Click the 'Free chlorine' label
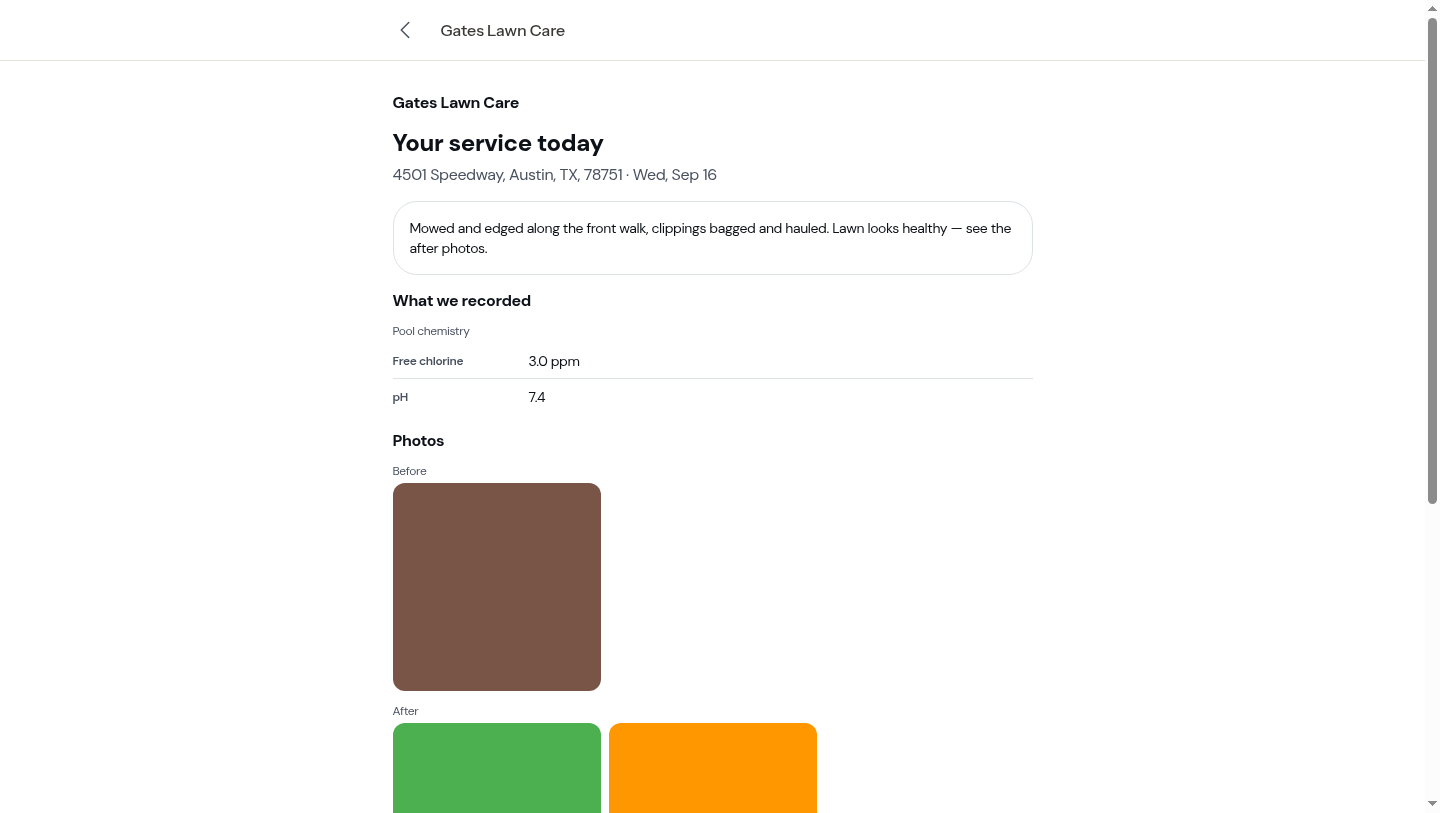Viewport: 1440px width, 813px height. tap(428, 361)
